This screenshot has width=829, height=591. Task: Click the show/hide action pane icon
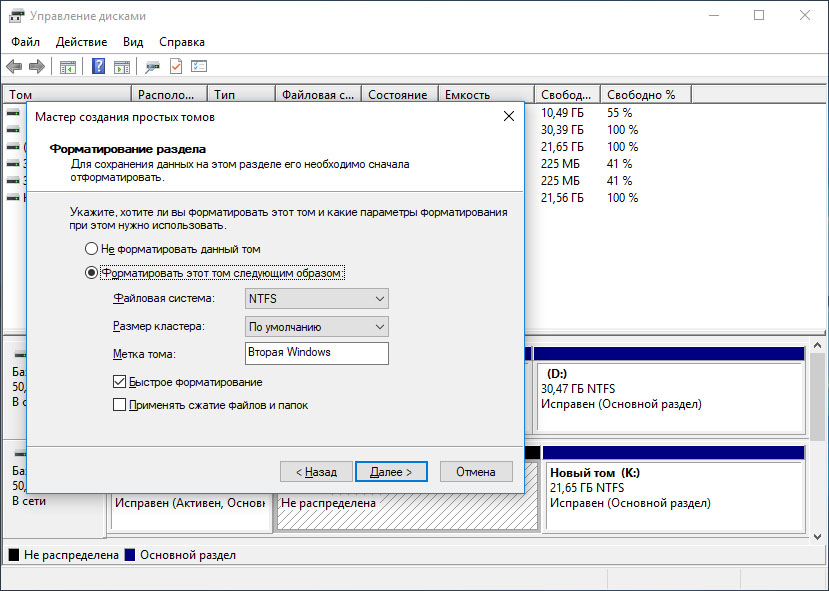[x=122, y=67]
